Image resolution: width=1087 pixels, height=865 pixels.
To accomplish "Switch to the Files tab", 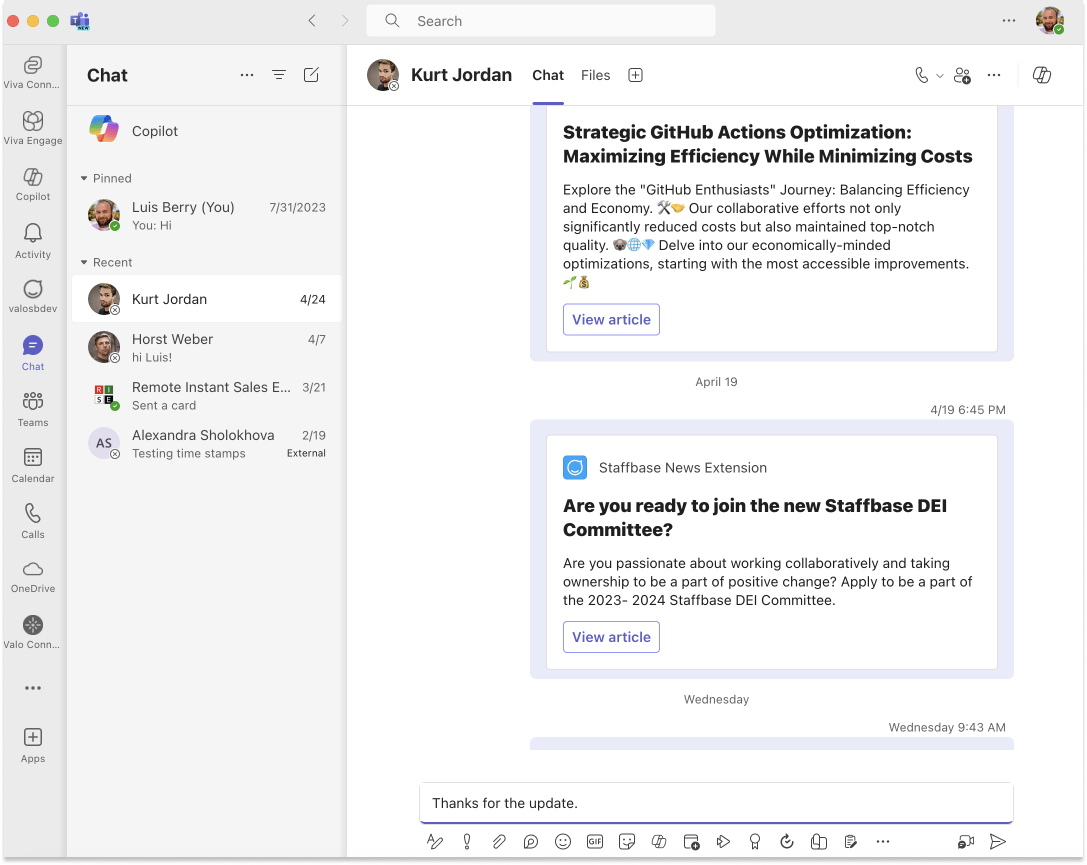I will coord(595,75).
